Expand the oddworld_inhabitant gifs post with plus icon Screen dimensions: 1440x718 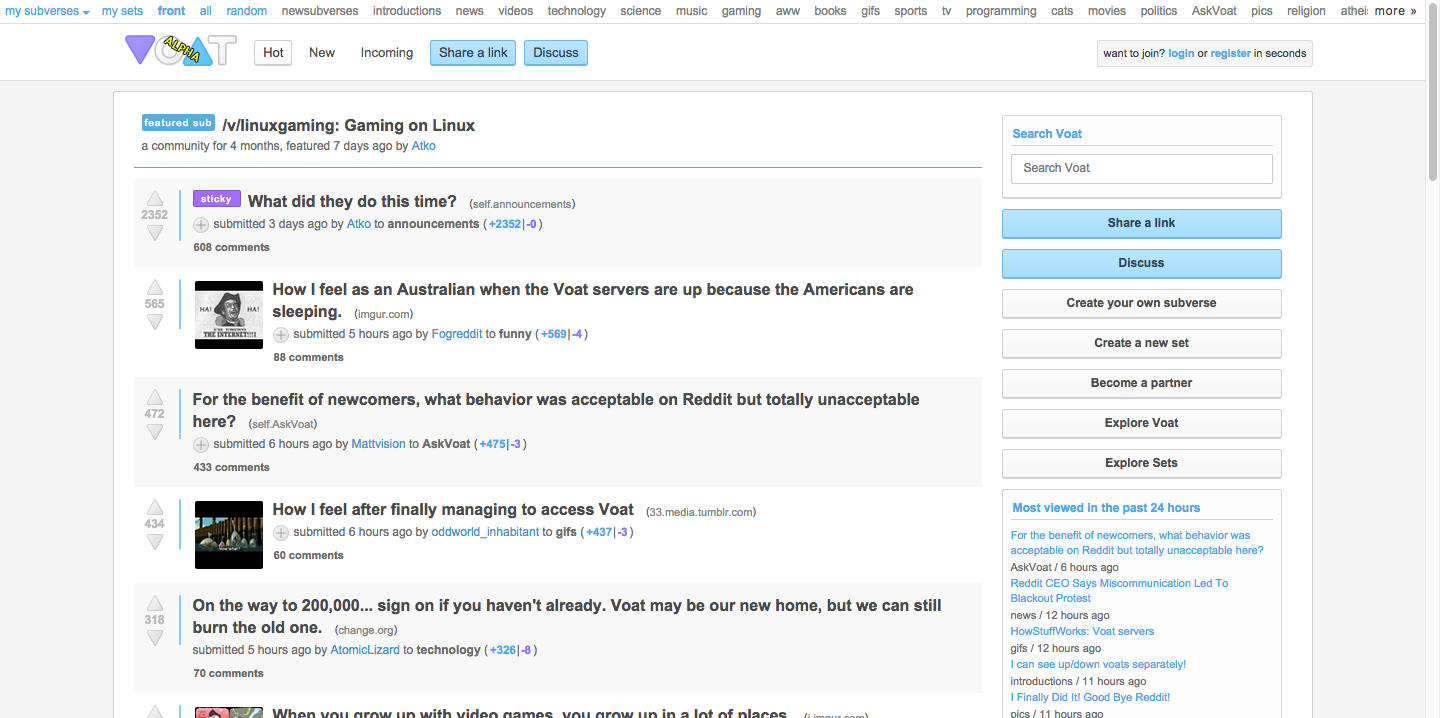[x=281, y=533]
